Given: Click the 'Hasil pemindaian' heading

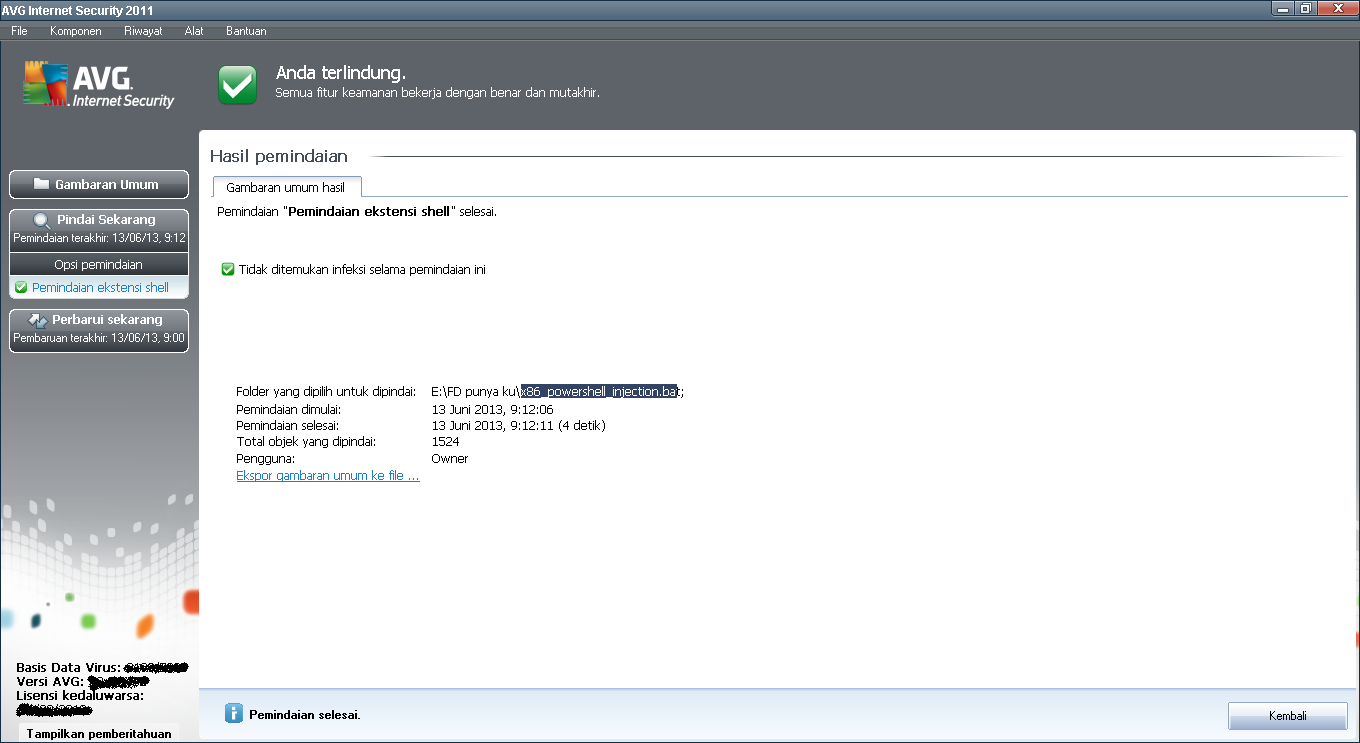Looking at the screenshot, I should tap(279, 156).
